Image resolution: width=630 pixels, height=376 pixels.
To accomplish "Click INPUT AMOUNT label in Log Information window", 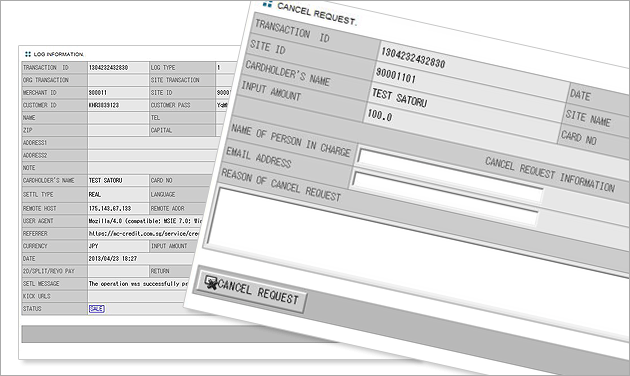I will coord(169,246).
